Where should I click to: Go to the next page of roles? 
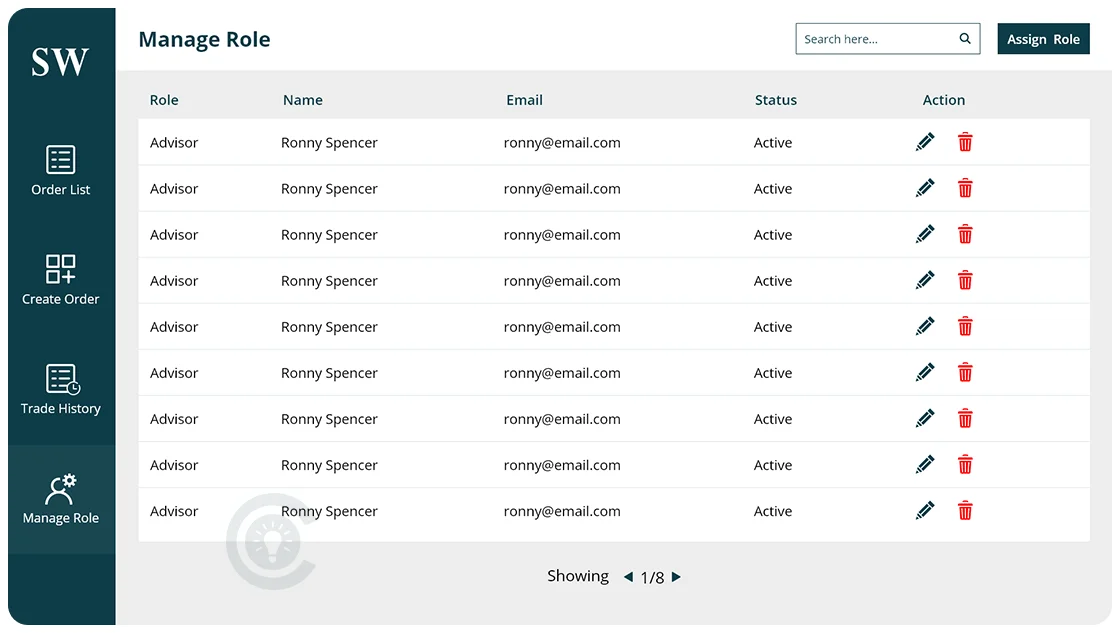[676, 577]
